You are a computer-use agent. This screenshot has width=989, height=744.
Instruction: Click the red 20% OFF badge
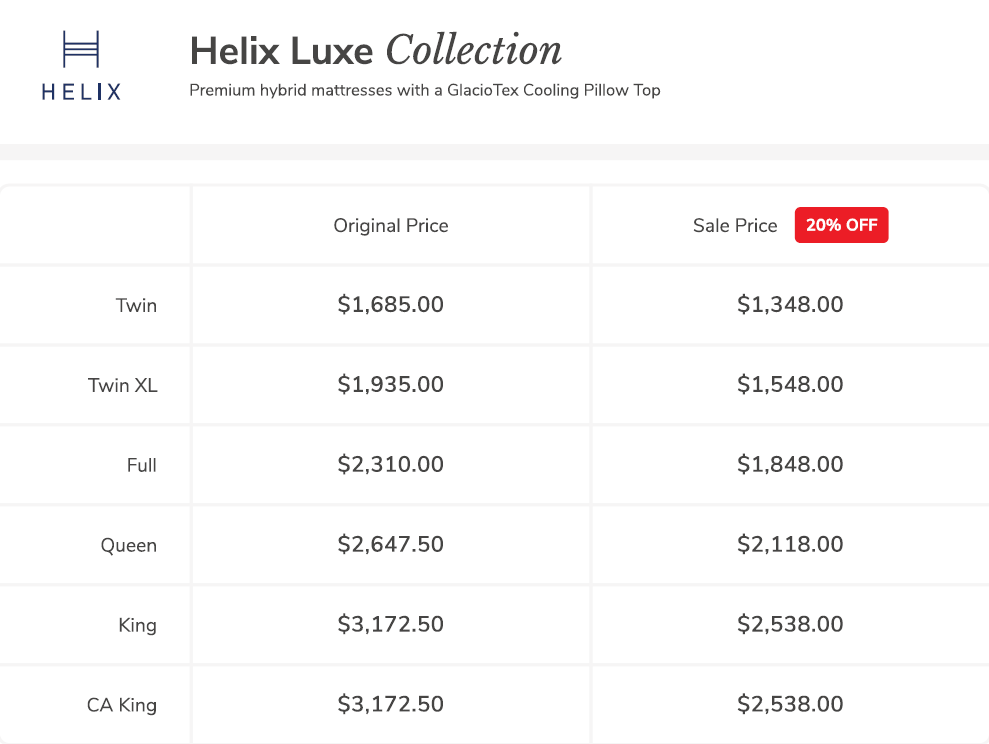coord(841,225)
